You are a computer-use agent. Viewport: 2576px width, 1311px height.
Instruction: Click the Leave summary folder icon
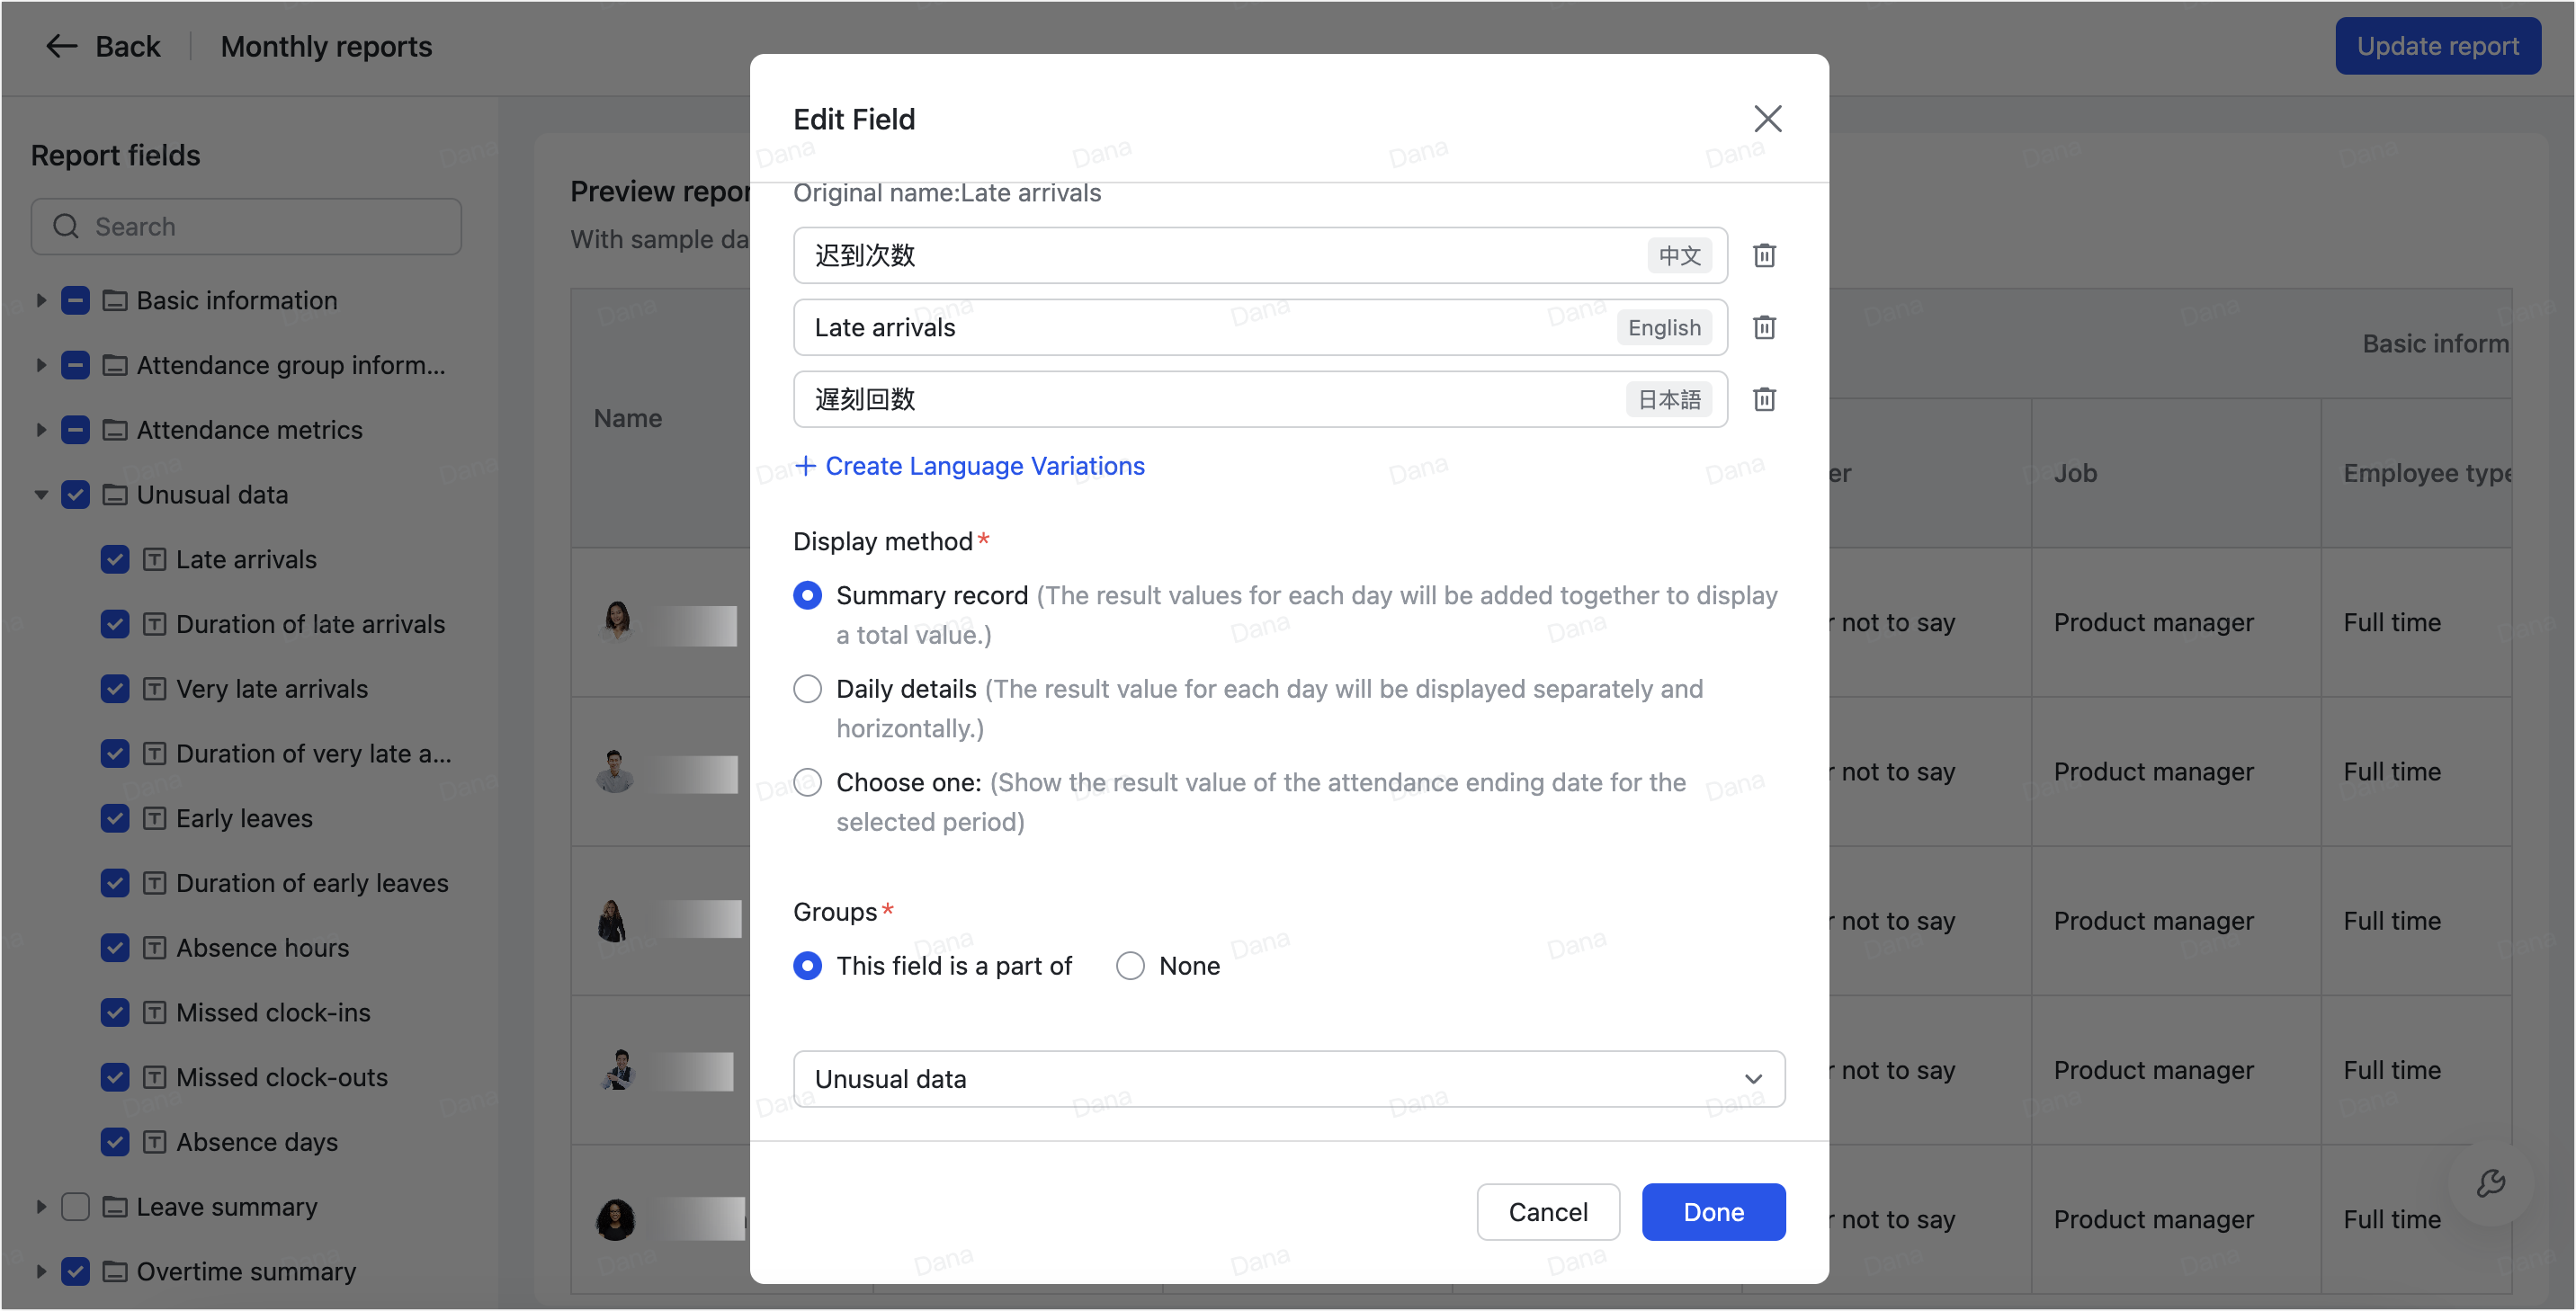(x=115, y=1207)
